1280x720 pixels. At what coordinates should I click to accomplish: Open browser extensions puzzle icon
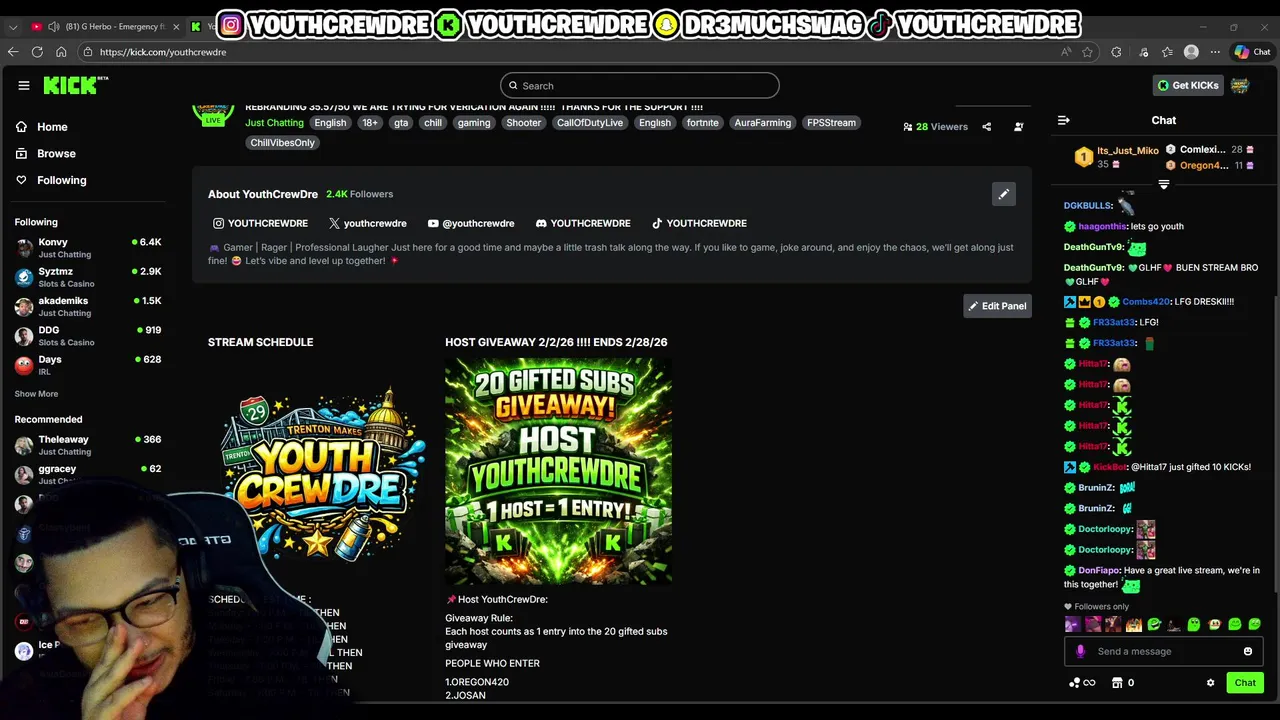(x=1116, y=52)
